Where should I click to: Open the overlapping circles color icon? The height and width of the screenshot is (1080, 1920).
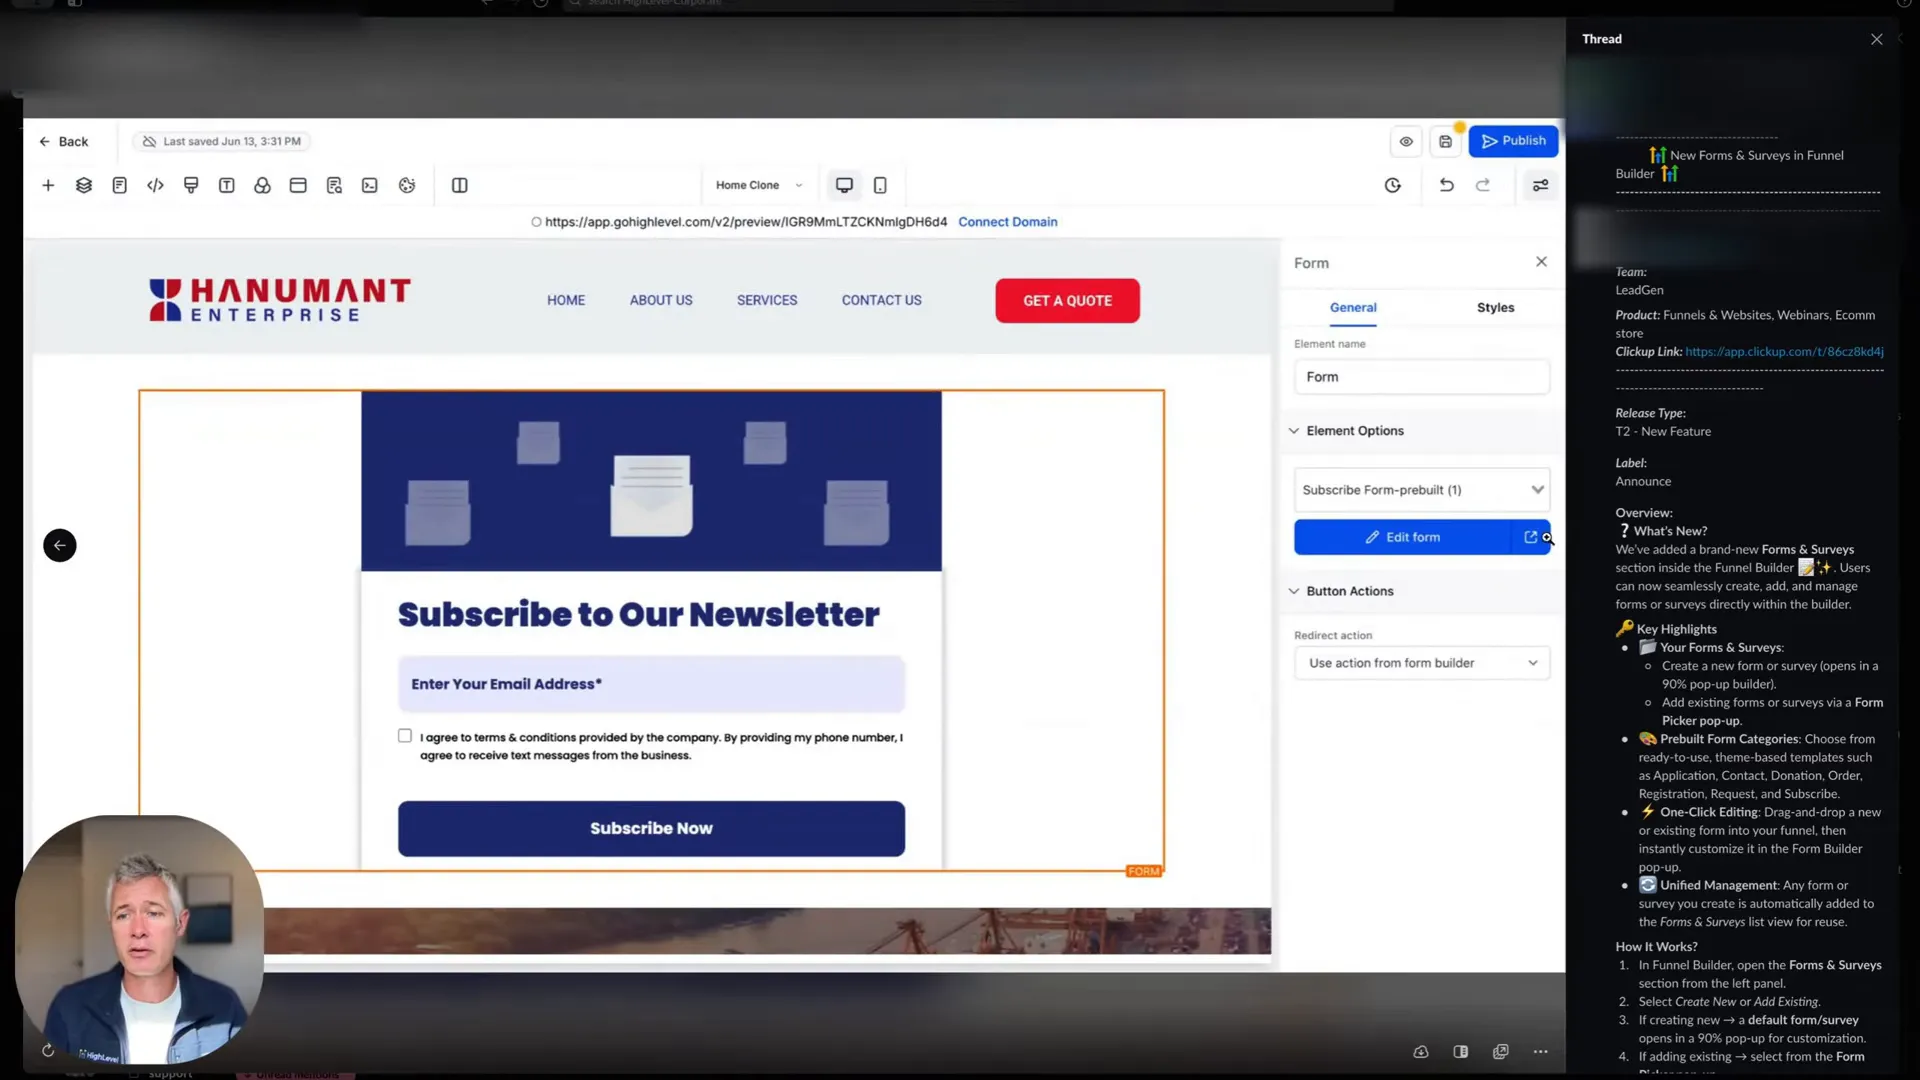click(262, 185)
